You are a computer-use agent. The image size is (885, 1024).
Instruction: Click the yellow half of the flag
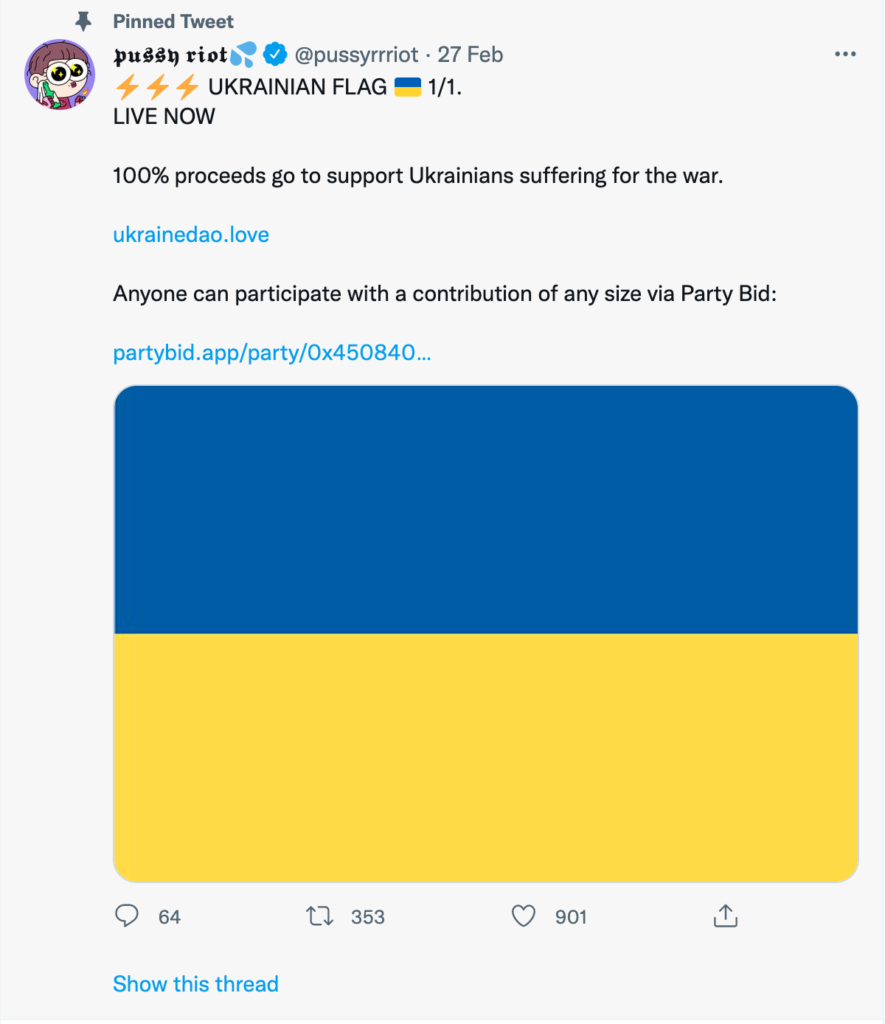486,758
